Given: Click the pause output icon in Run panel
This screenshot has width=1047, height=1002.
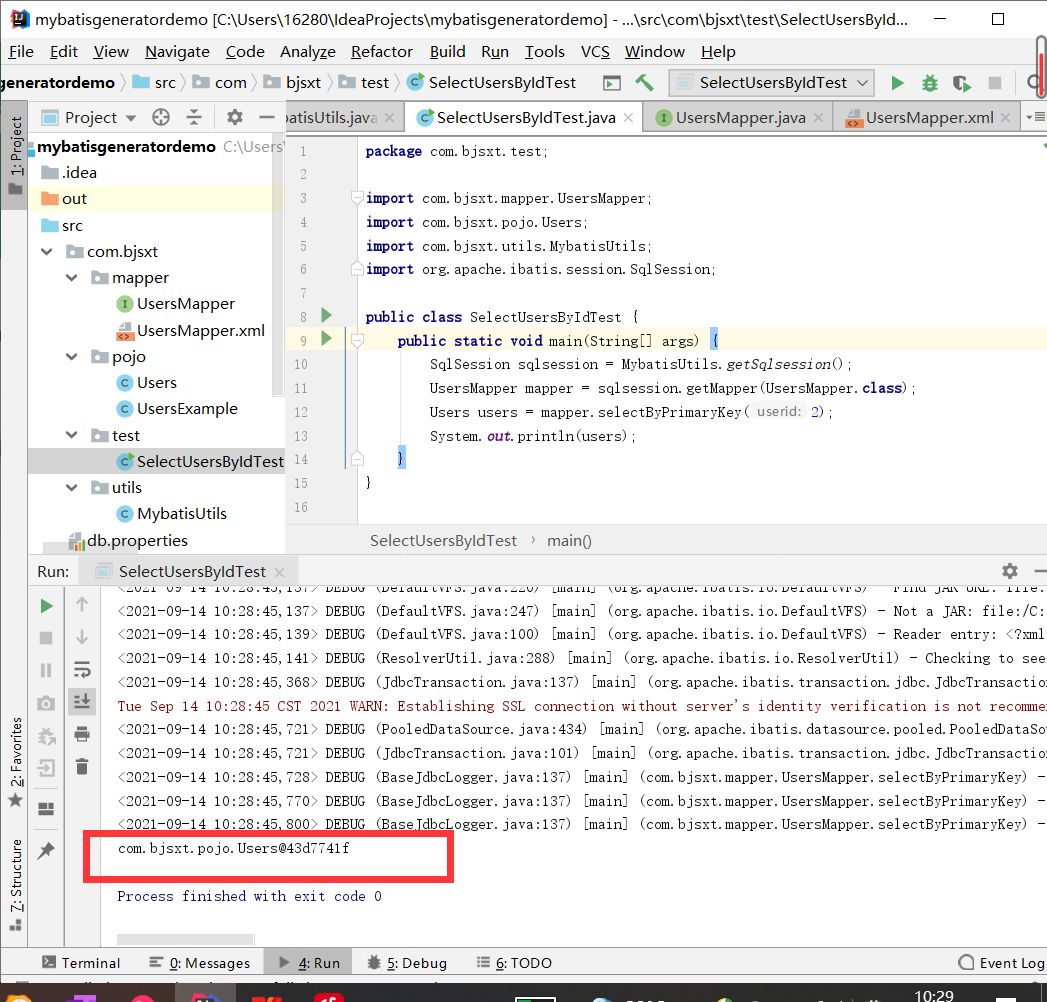Looking at the screenshot, I should pos(46,670).
